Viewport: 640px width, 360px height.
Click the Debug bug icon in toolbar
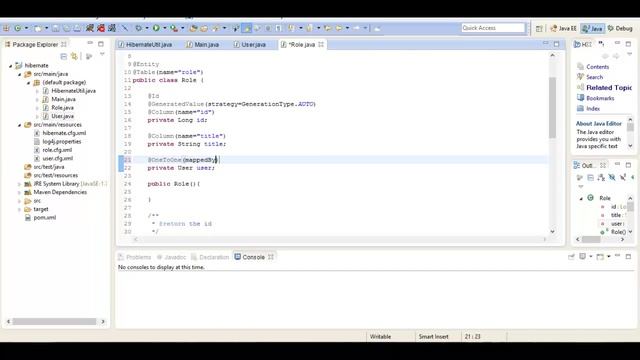coord(139,28)
